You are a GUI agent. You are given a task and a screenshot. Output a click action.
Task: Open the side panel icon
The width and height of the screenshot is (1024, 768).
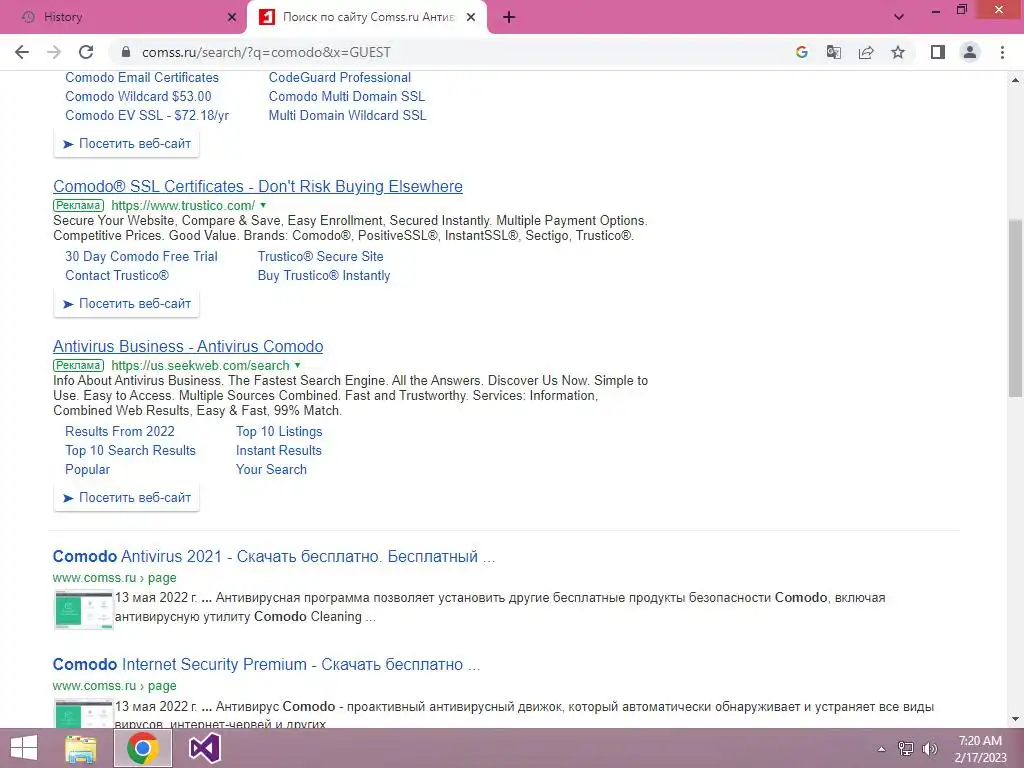(938, 52)
